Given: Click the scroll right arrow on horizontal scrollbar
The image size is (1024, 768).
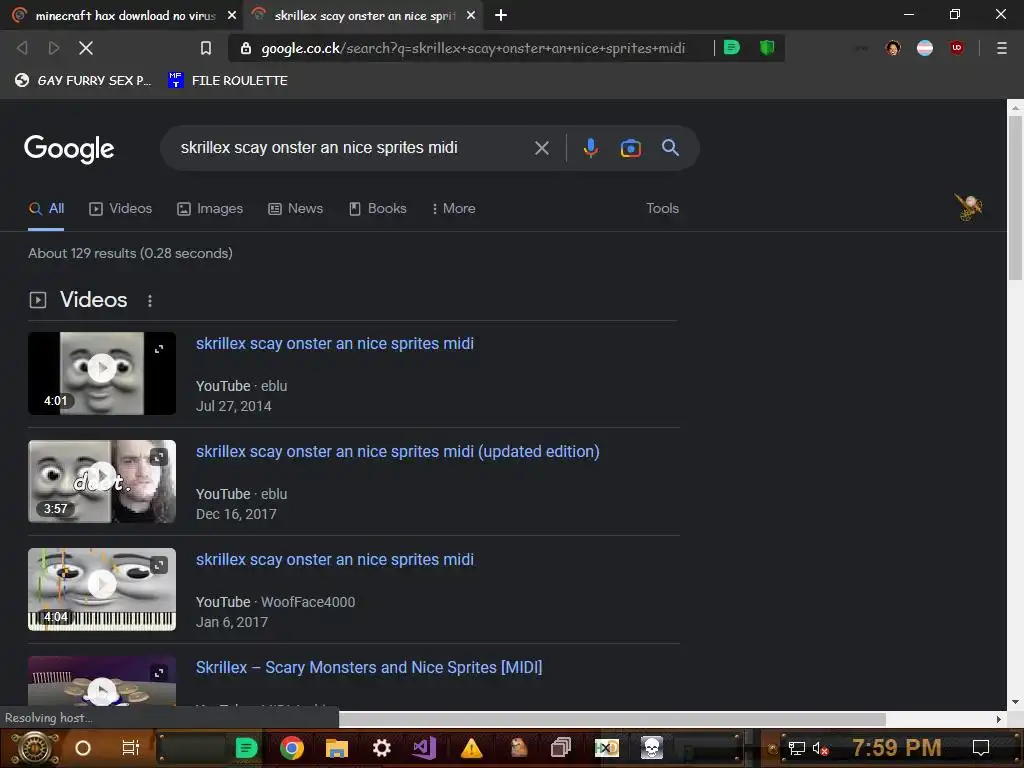Looking at the screenshot, I should 998,719.
